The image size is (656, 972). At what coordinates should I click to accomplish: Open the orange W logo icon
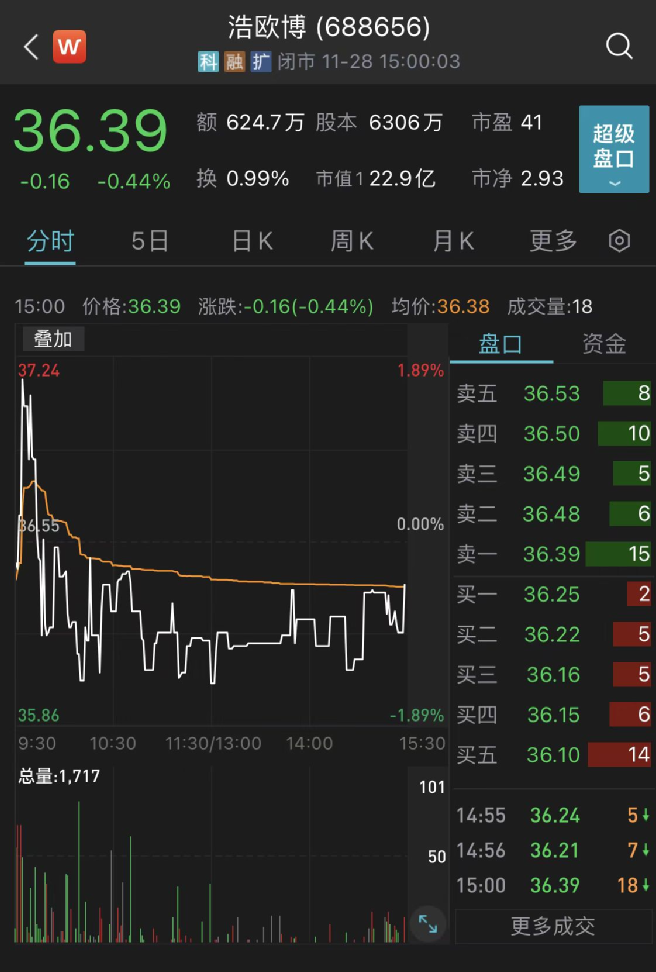point(70,46)
